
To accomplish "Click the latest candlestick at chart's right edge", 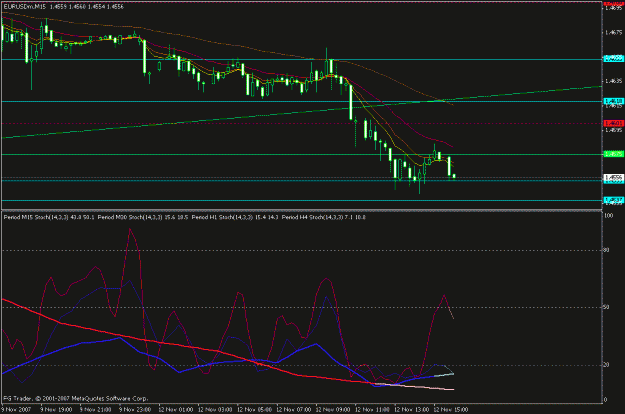I will 454,176.
